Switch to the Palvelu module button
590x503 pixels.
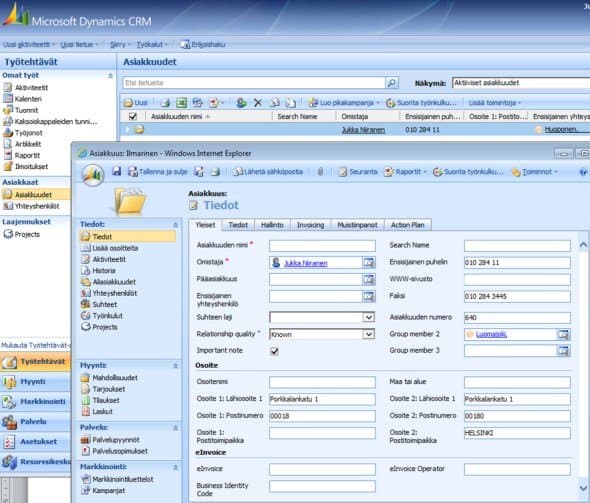(x=35, y=421)
